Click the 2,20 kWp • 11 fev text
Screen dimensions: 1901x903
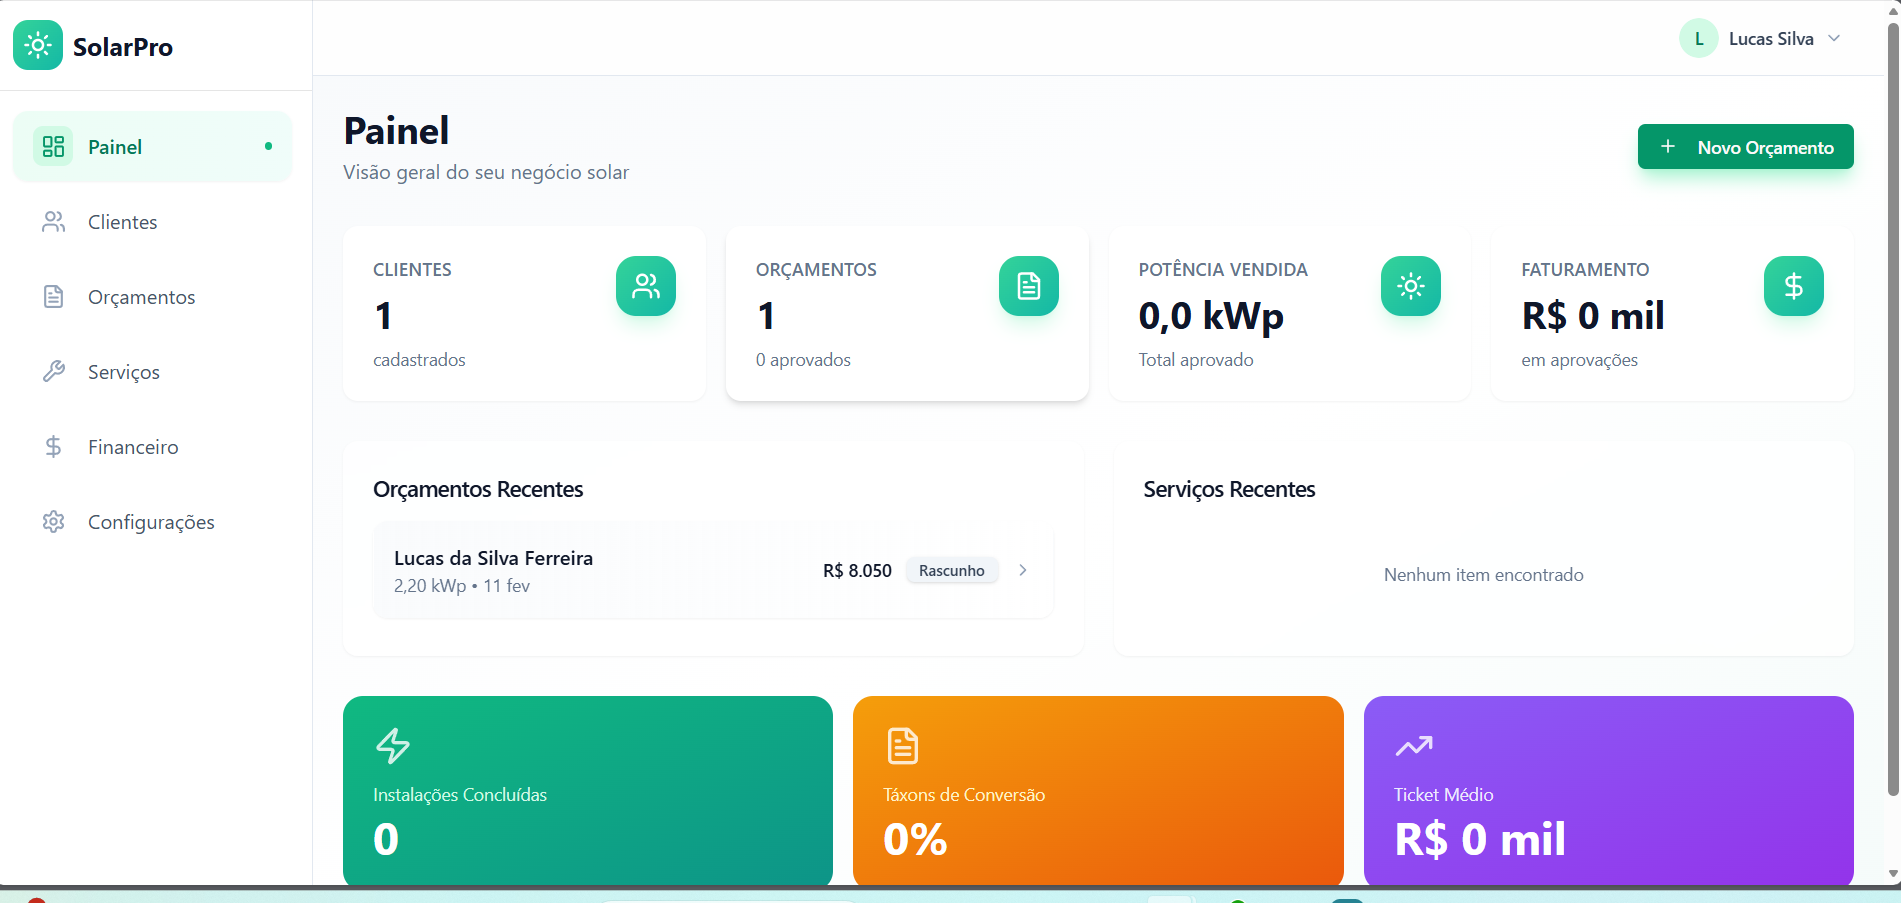click(x=462, y=586)
